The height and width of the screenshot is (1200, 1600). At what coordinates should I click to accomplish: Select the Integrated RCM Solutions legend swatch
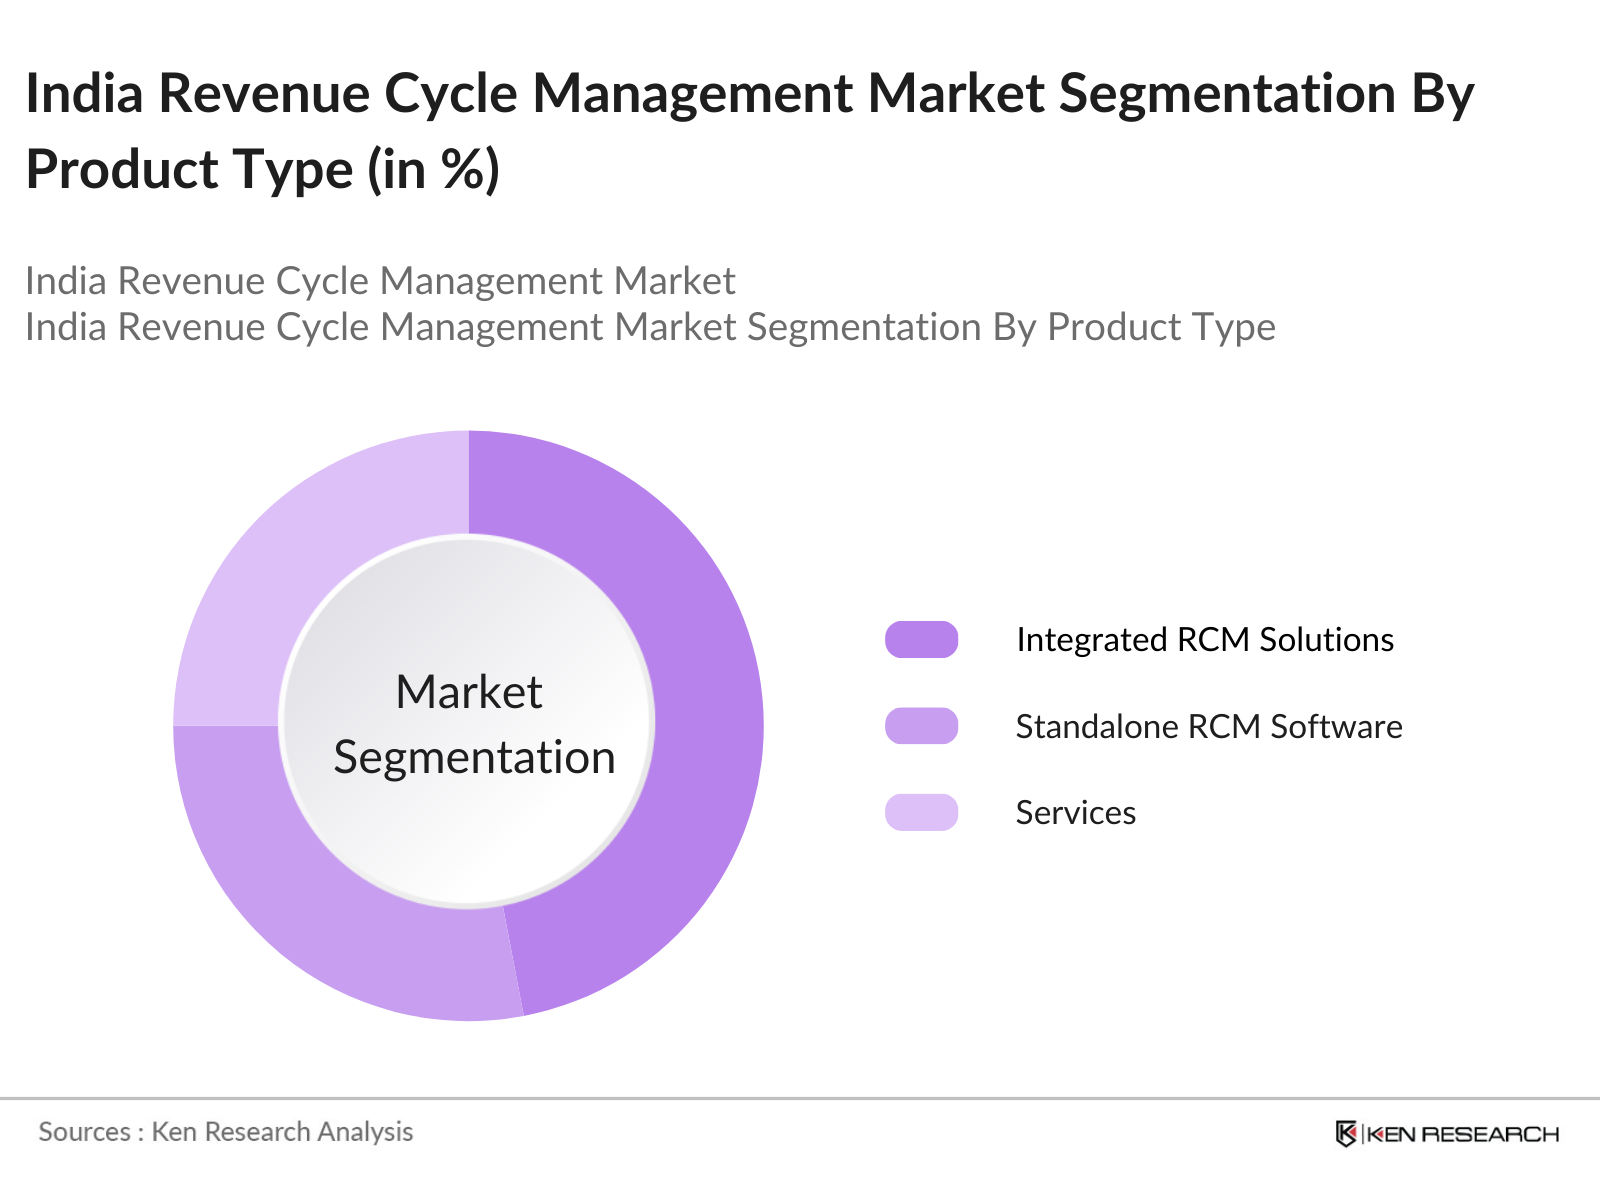click(x=921, y=639)
